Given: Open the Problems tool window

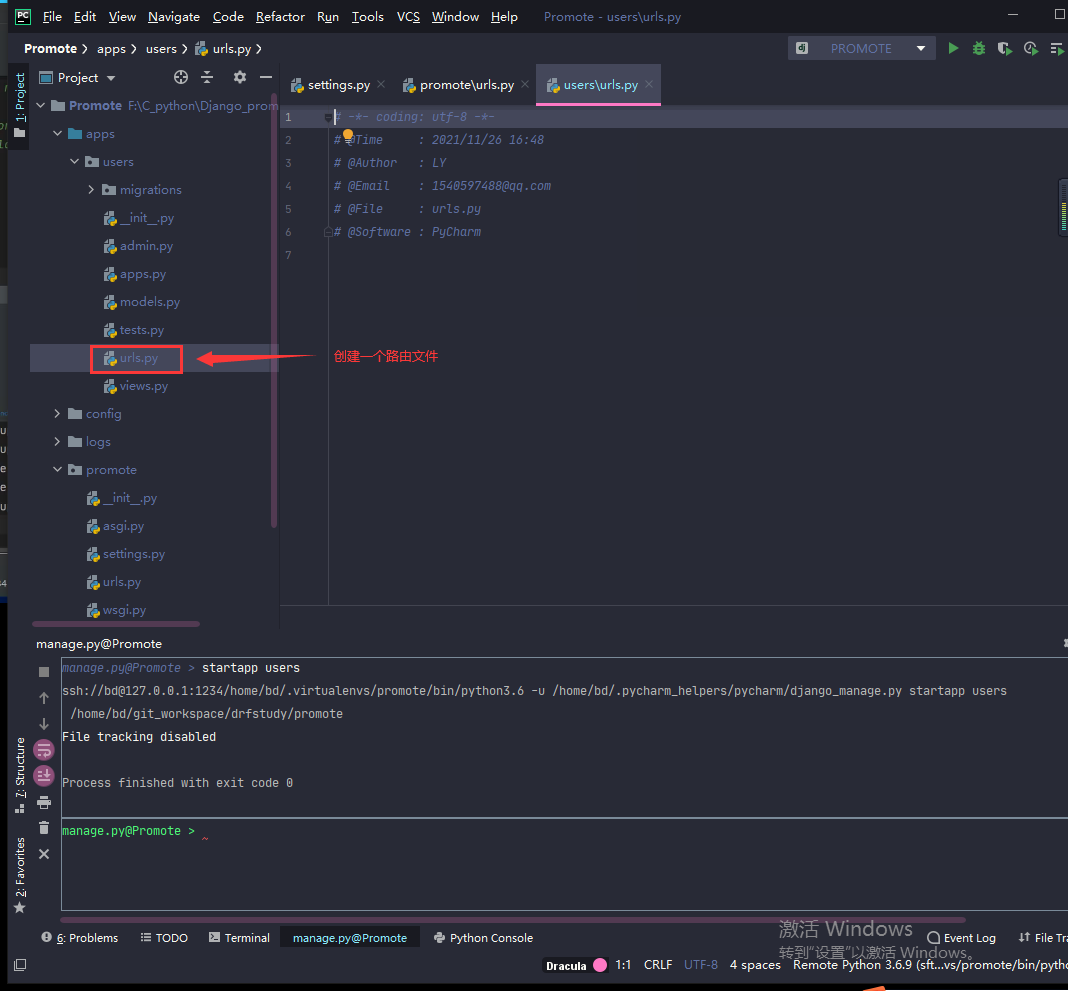Looking at the screenshot, I should coord(80,938).
